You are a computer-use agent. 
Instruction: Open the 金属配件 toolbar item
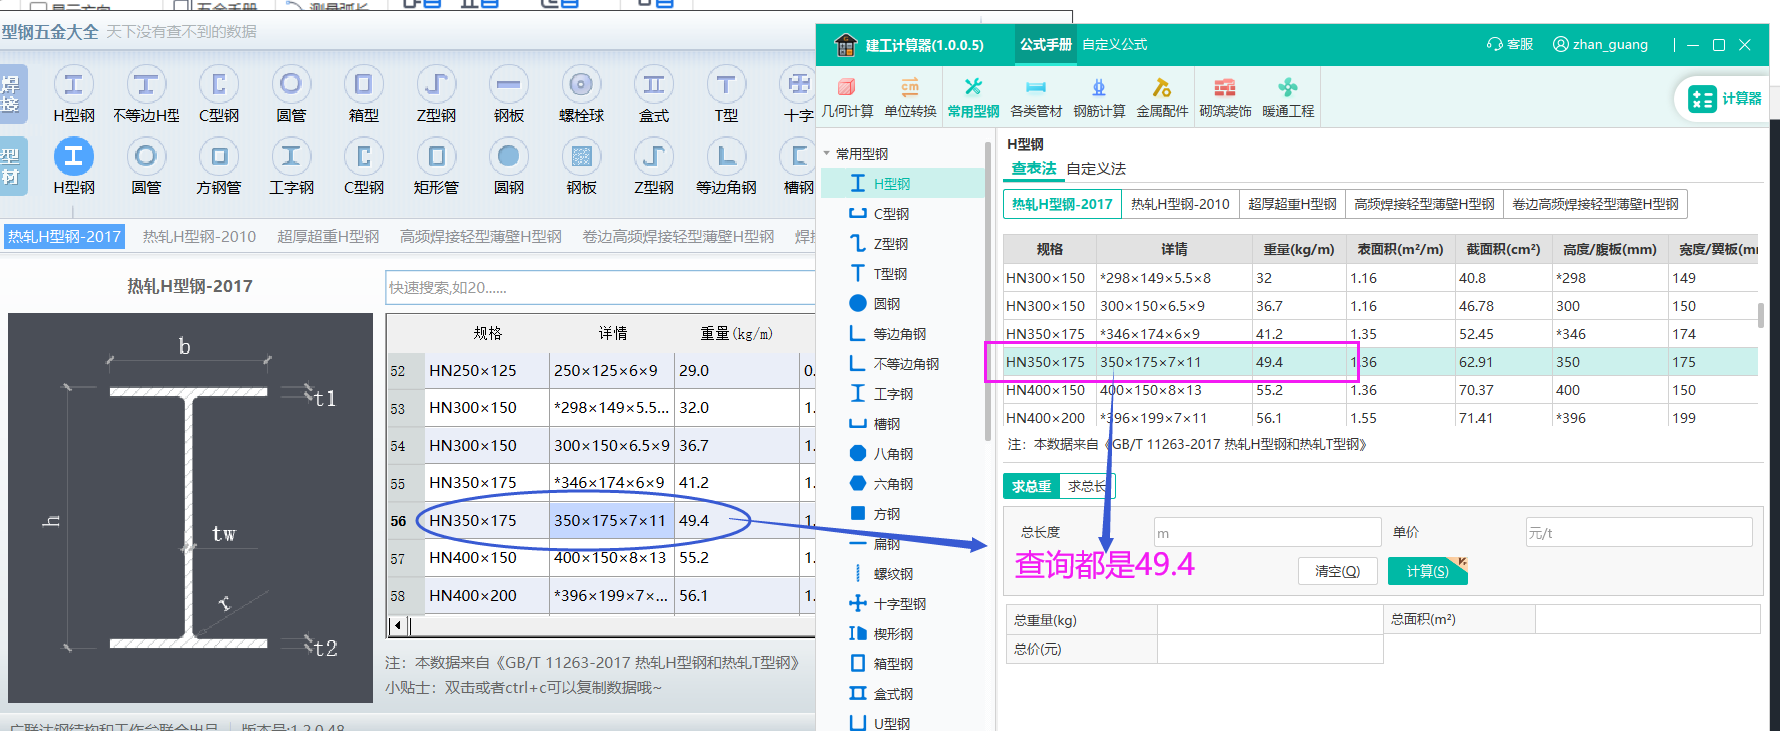[x=1162, y=97]
